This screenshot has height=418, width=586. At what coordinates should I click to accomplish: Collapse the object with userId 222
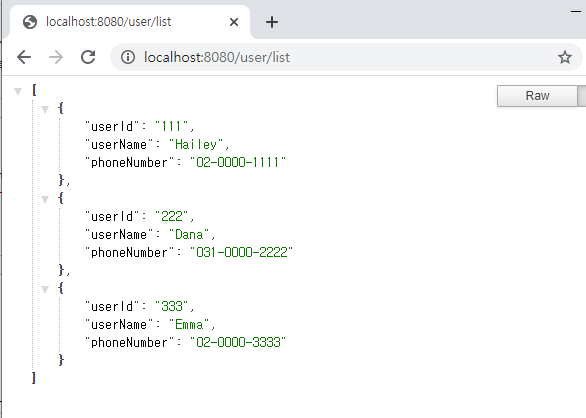[x=45, y=199]
